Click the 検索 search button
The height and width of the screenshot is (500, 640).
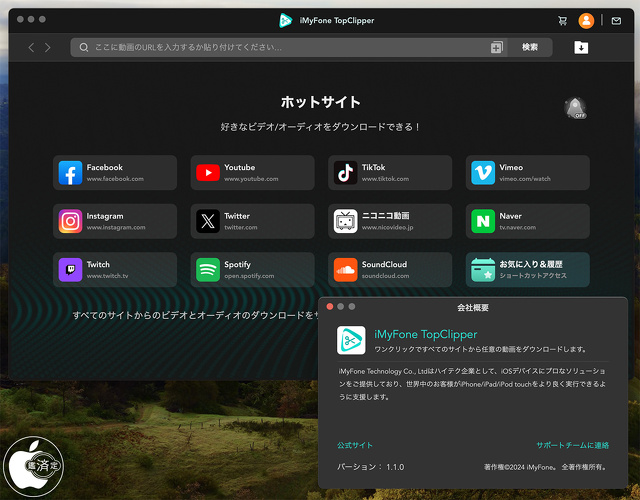click(x=530, y=47)
